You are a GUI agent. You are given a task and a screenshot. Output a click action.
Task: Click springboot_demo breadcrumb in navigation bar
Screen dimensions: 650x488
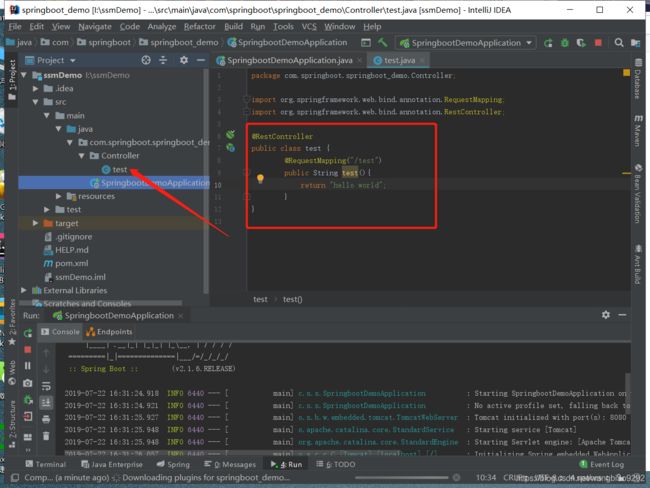pos(179,43)
